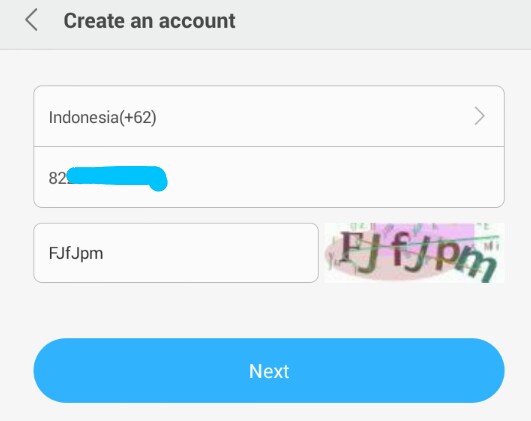This screenshot has width=531, height=421.
Task: Click the blue scribble covering the phone number
Action: [117, 178]
